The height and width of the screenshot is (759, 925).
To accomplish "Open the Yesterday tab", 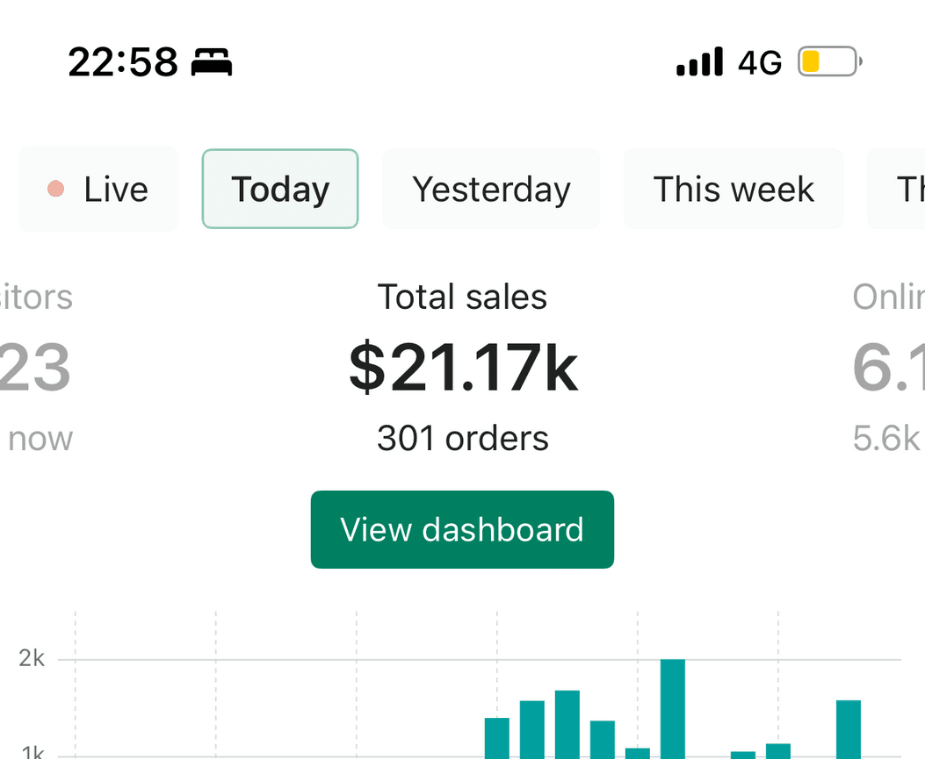I will (491, 189).
